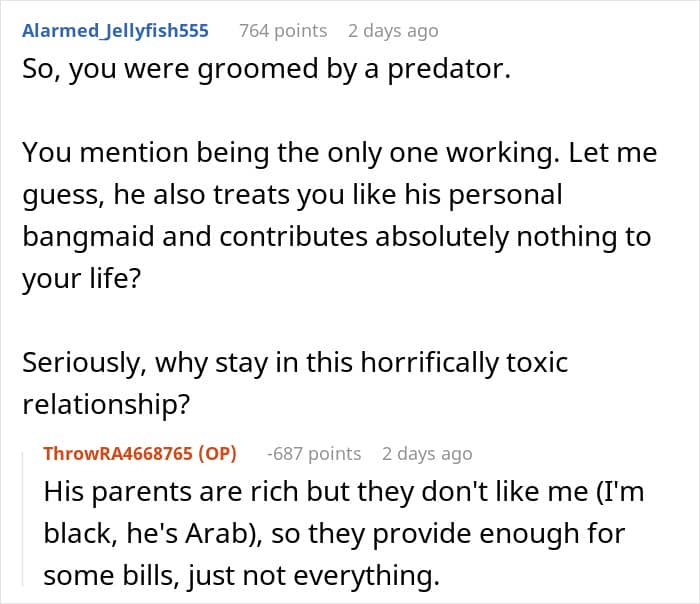Click the -687 points score
Screen dimensions: 700x604
click(314, 454)
